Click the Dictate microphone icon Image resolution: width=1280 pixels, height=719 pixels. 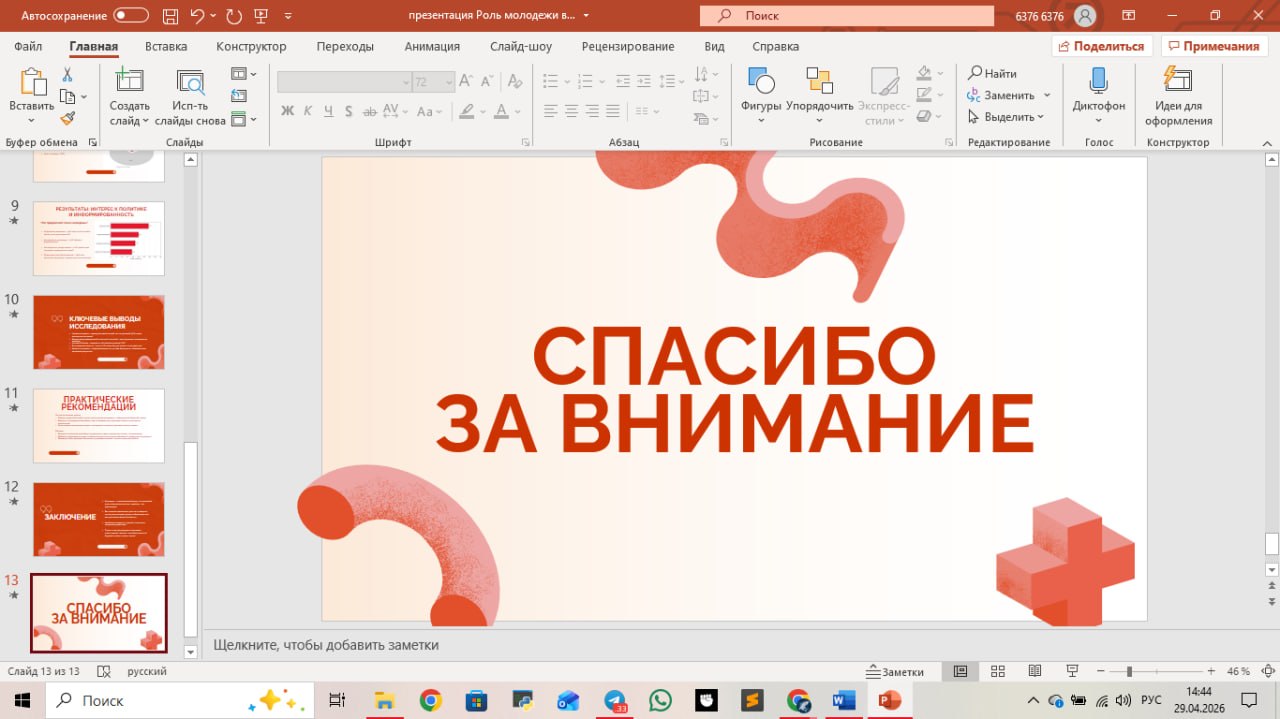(x=1098, y=81)
